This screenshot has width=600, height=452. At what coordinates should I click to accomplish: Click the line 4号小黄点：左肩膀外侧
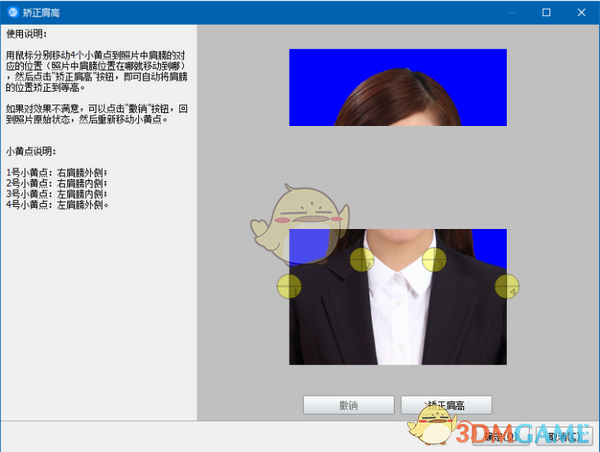[57, 205]
